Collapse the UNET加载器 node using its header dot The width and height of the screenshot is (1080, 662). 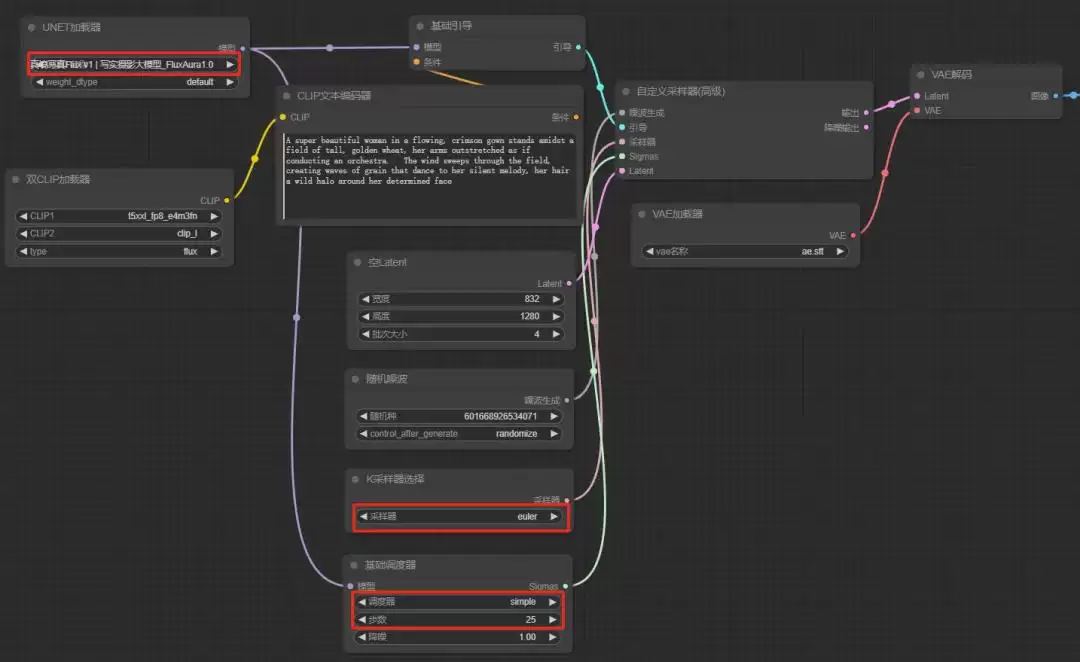click(x=31, y=28)
